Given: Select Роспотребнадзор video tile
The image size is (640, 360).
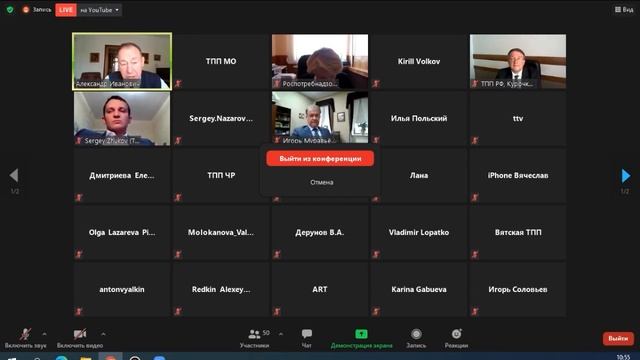Looking at the screenshot, I should pos(320,61).
